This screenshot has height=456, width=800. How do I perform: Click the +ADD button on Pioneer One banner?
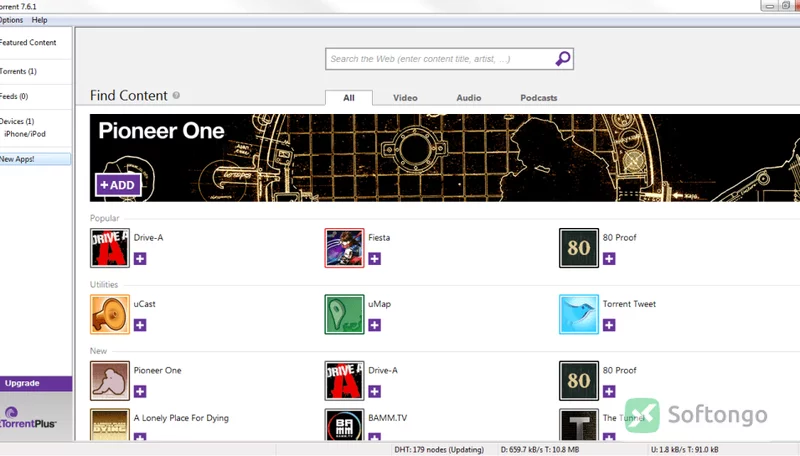click(118, 185)
